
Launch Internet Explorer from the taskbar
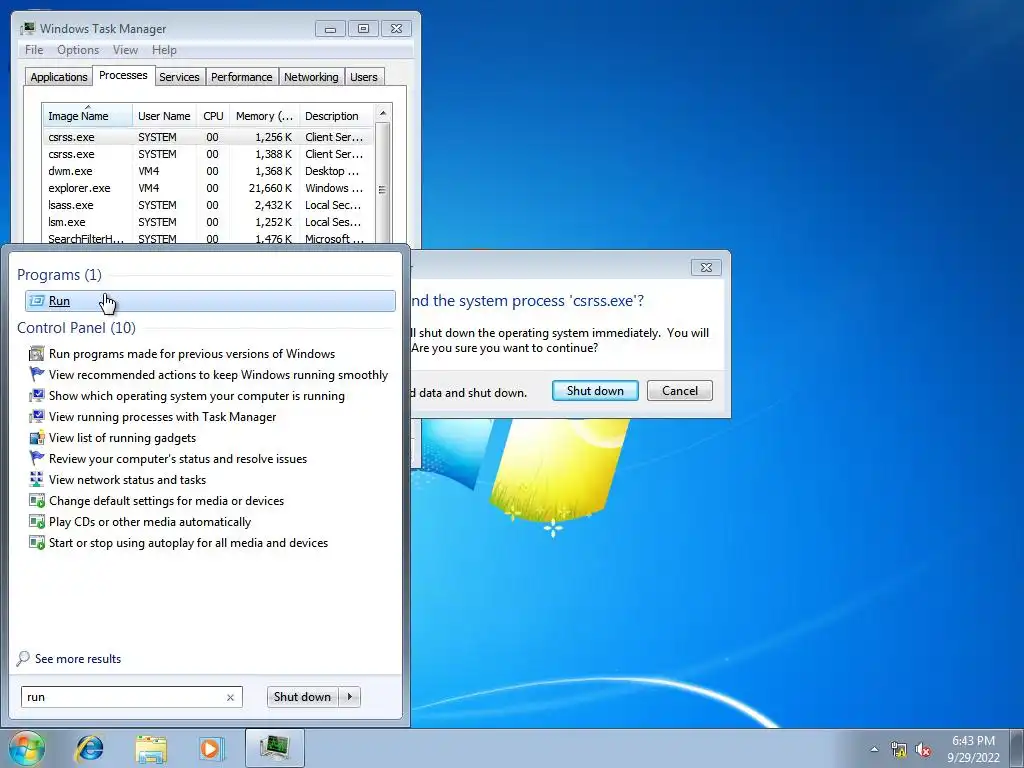point(89,748)
